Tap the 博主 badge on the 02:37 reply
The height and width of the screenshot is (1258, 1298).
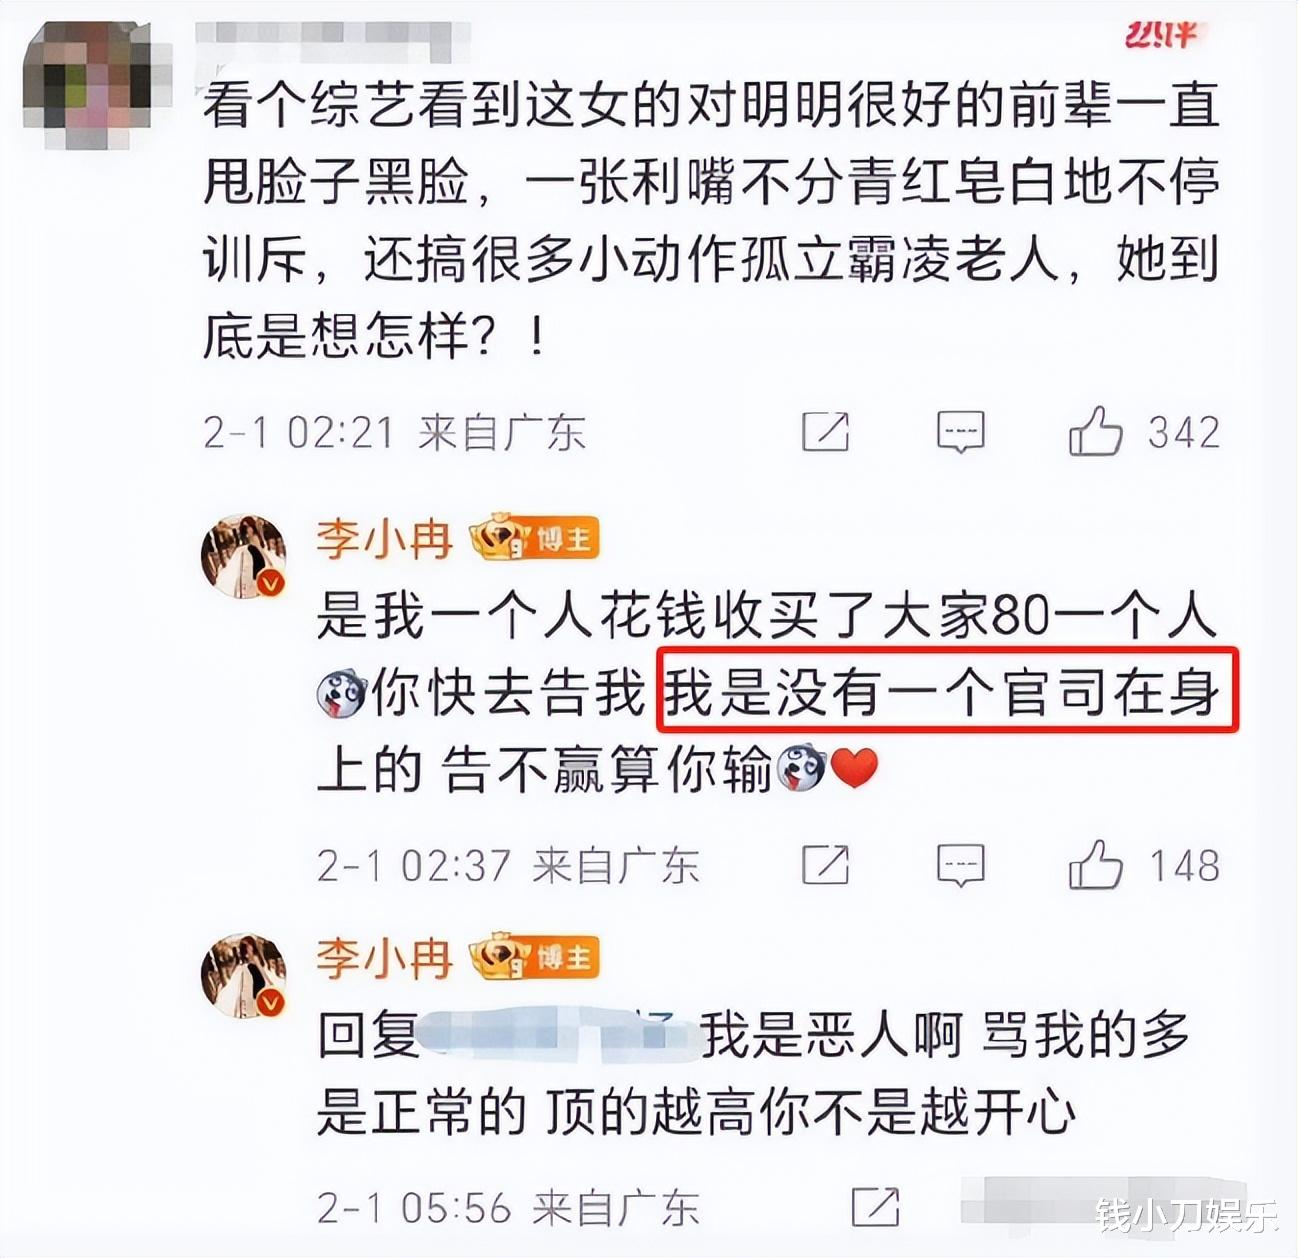[x=535, y=539]
